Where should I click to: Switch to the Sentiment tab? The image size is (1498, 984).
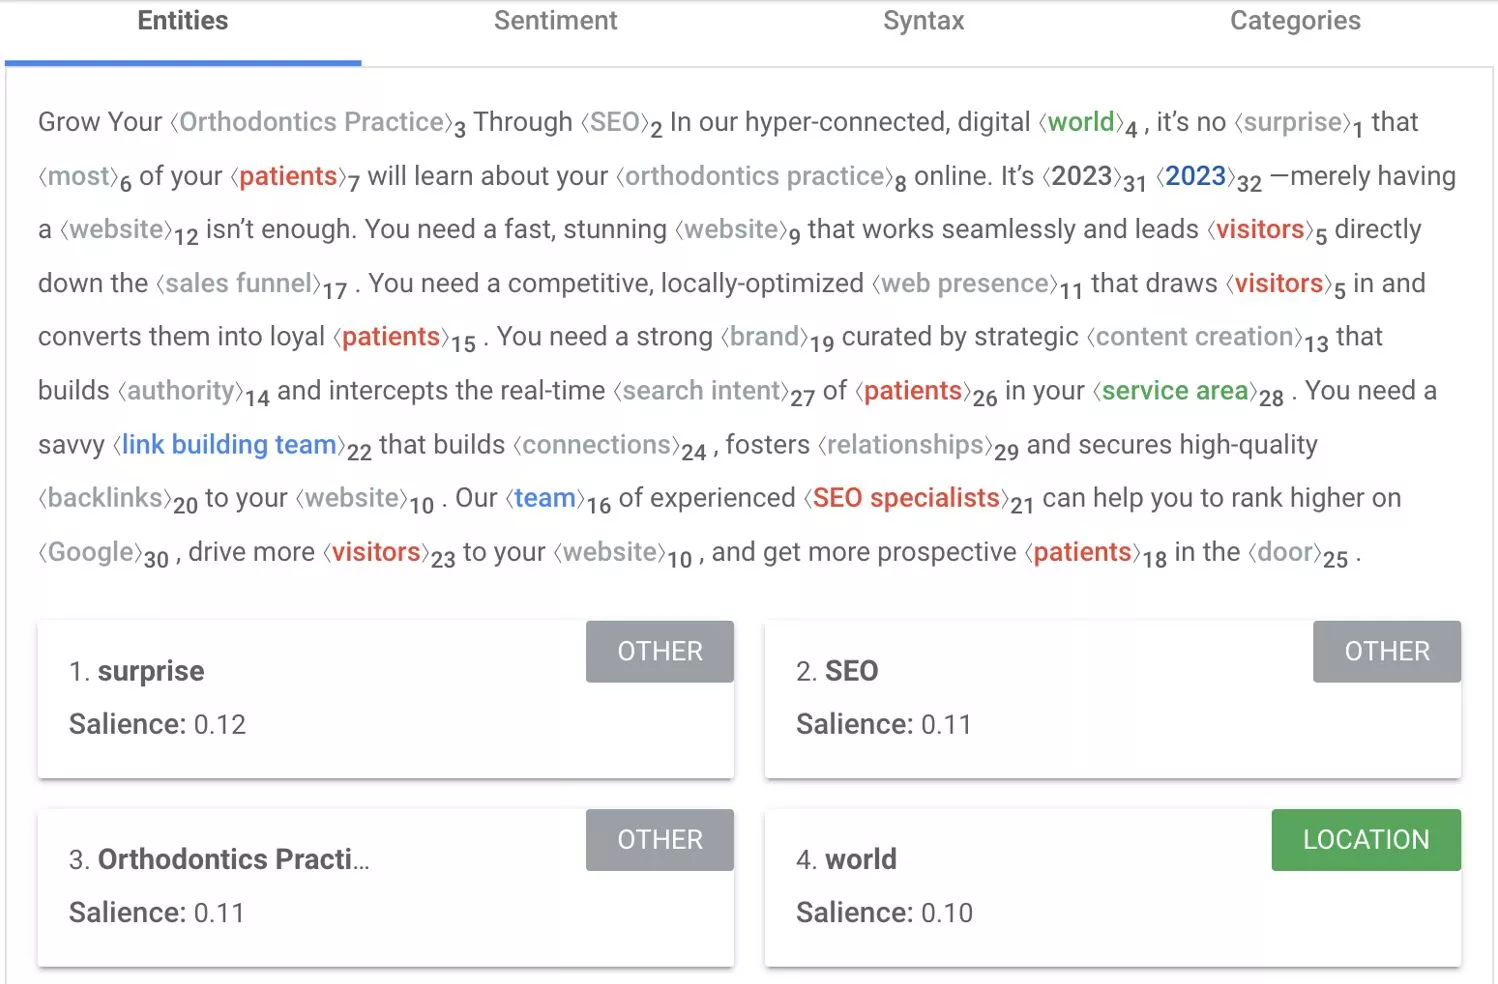555,21
